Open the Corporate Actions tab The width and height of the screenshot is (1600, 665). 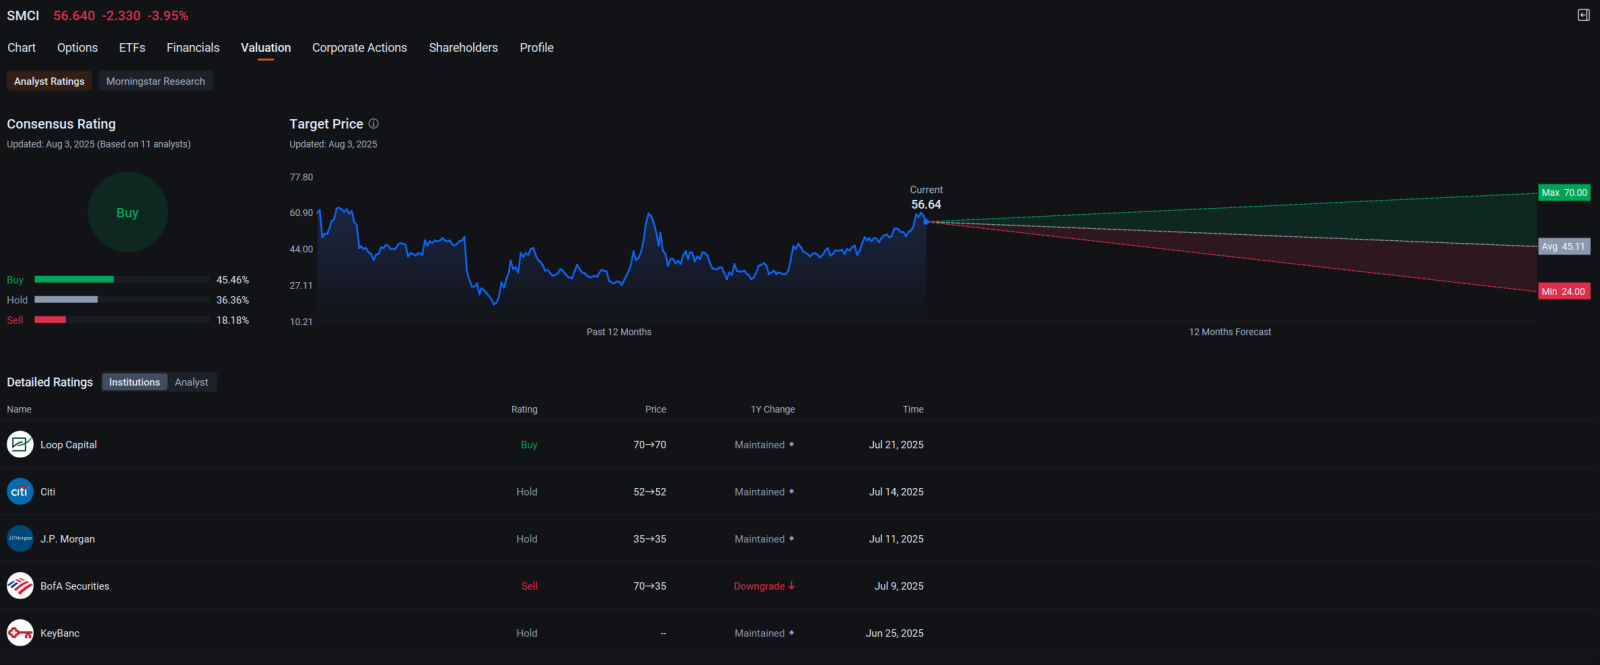pos(359,47)
